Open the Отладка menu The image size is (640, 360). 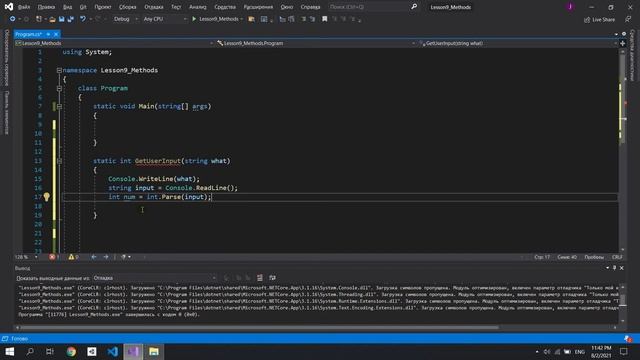click(154, 7)
